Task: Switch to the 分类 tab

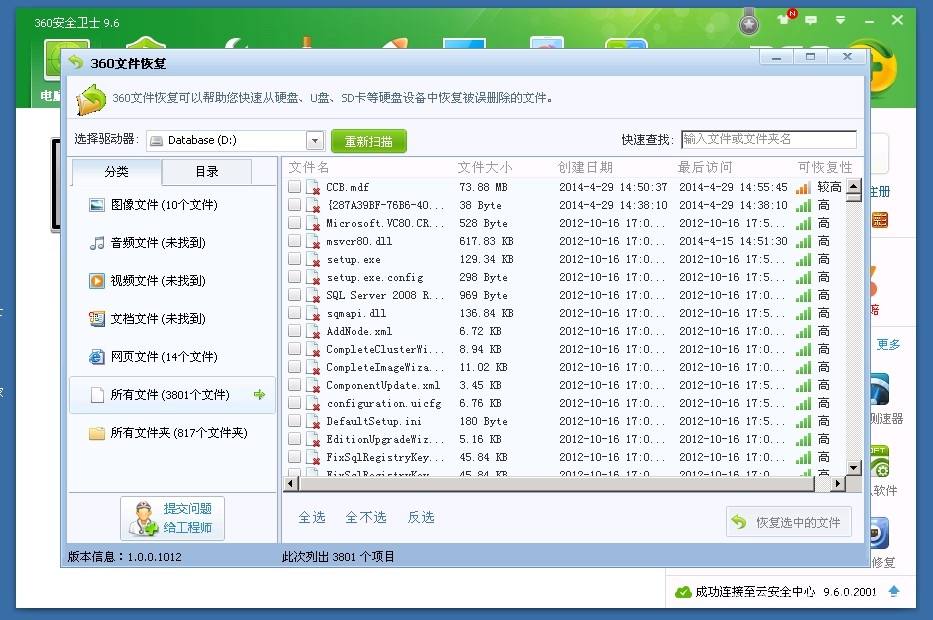Action: pyautogui.click(x=116, y=172)
